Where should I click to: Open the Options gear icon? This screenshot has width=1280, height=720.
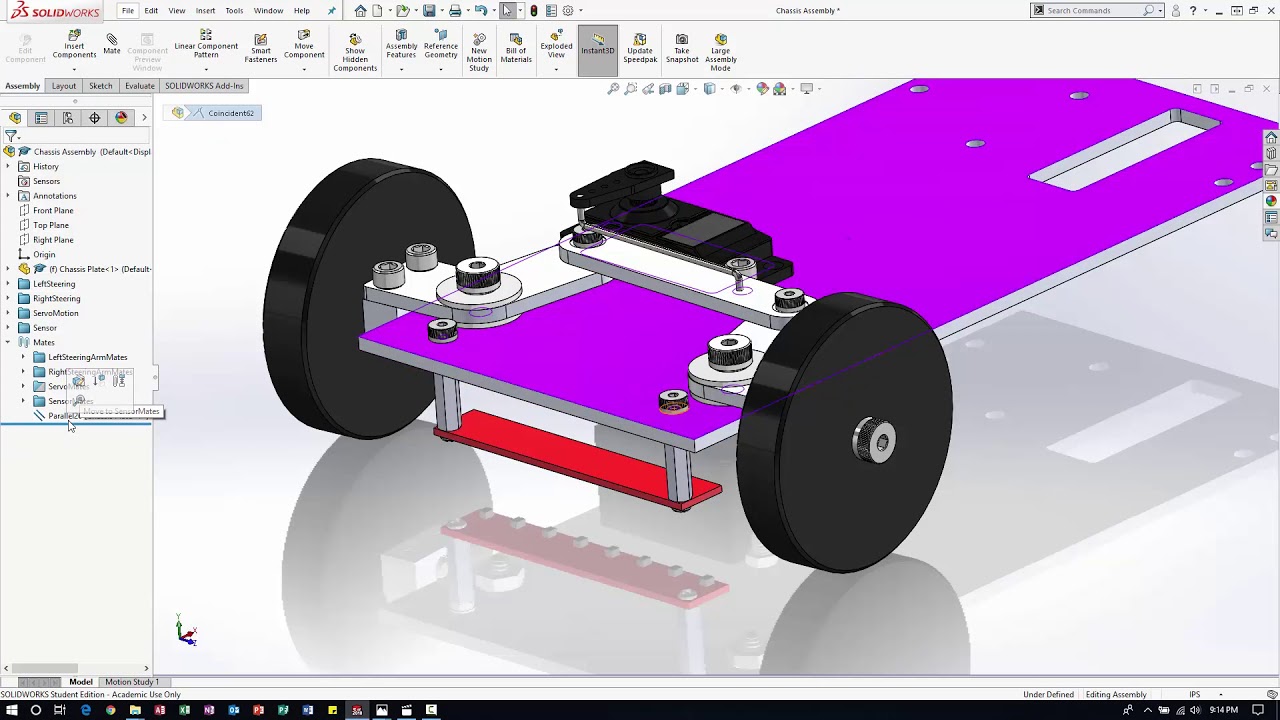tap(568, 11)
